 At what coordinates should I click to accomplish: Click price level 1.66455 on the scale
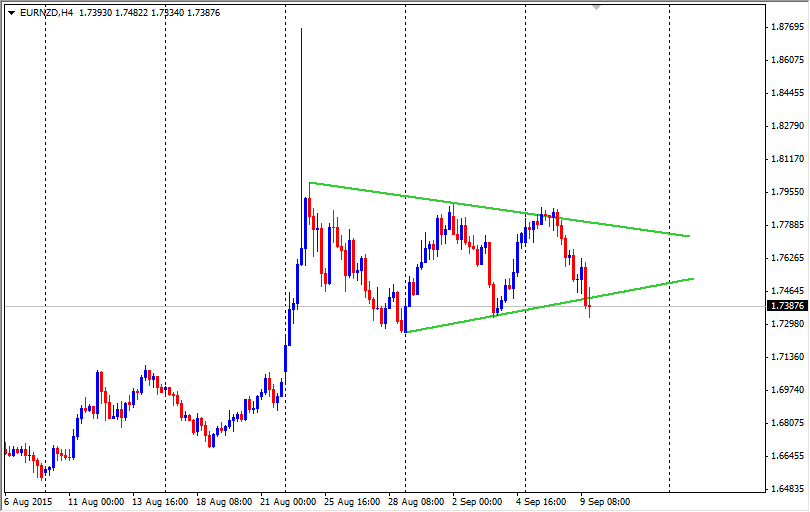(788, 456)
